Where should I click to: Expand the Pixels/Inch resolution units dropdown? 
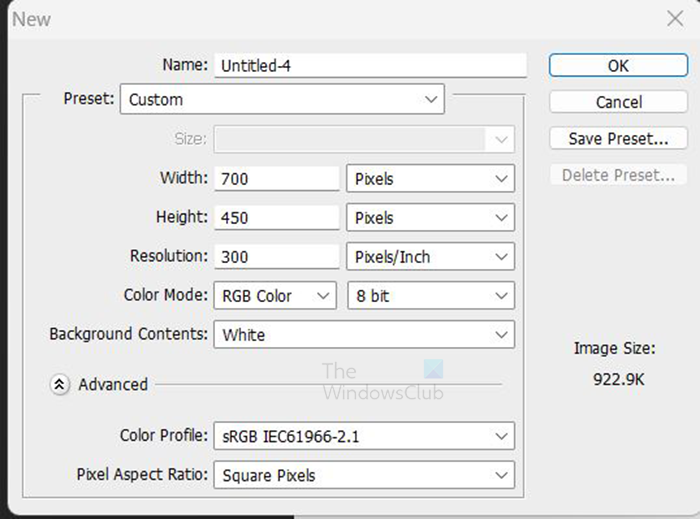pos(430,257)
